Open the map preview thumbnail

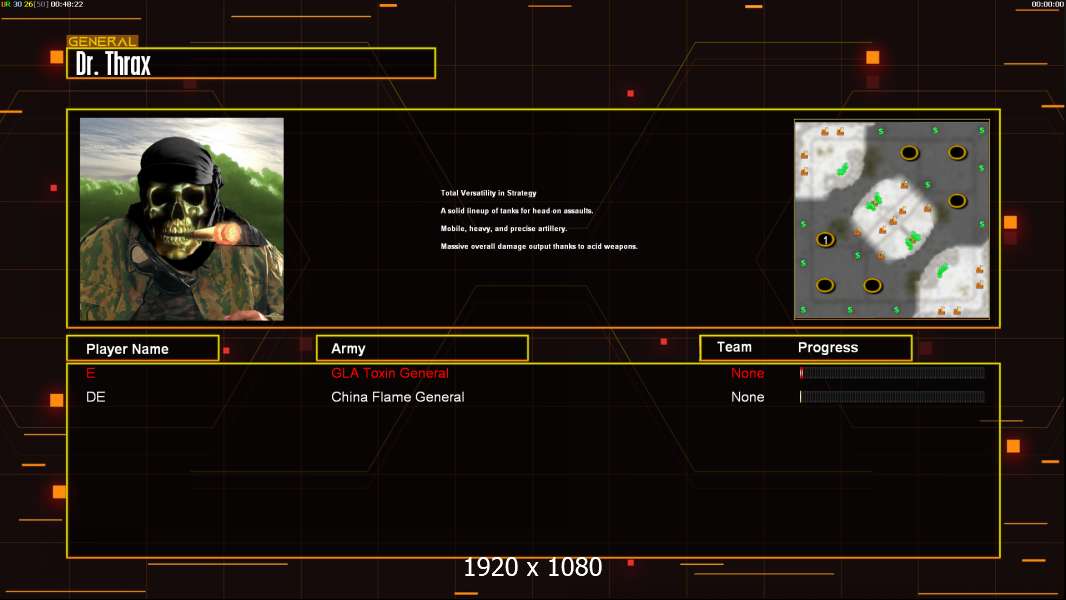892,219
